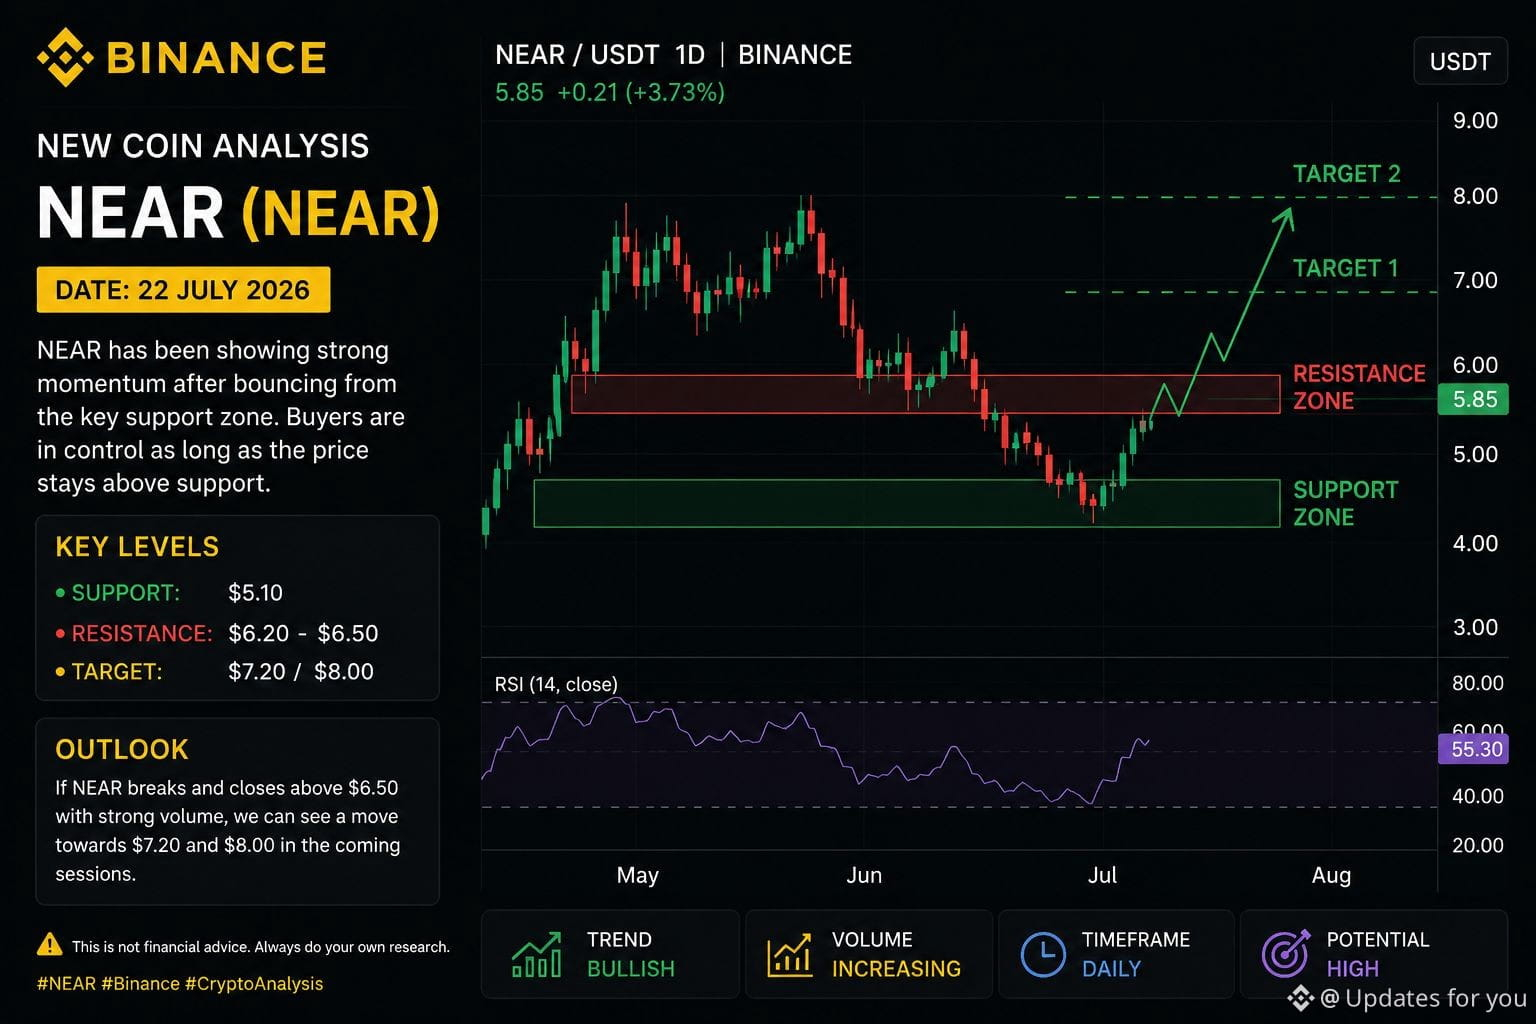Click the purple 55.30 RSI value tag
1536x1024 pixels.
pos(1473,749)
